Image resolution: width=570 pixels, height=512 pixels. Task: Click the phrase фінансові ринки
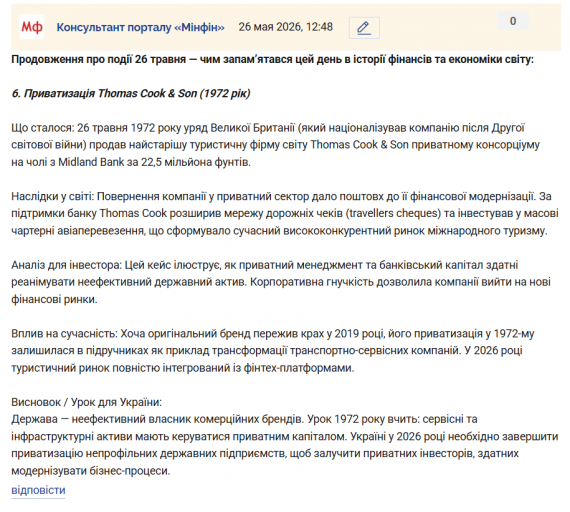pos(54,299)
